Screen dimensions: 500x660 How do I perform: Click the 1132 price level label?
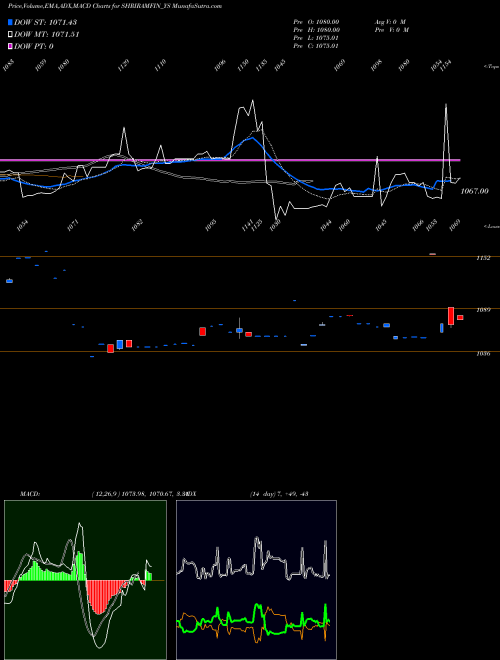(x=483, y=258)
